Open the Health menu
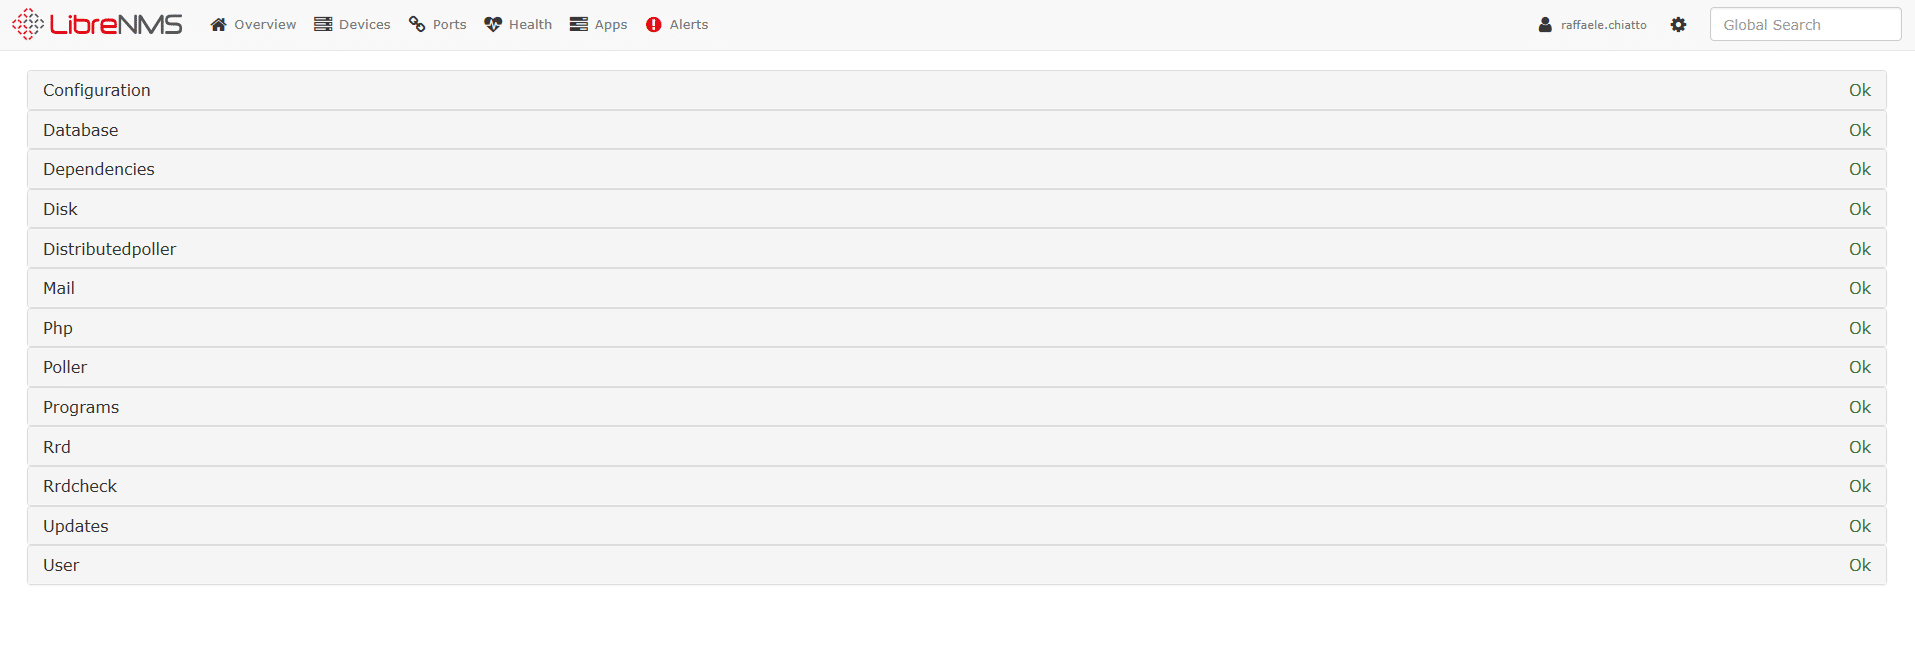Viewport: 1915px width, 650px height. point(518,24)
